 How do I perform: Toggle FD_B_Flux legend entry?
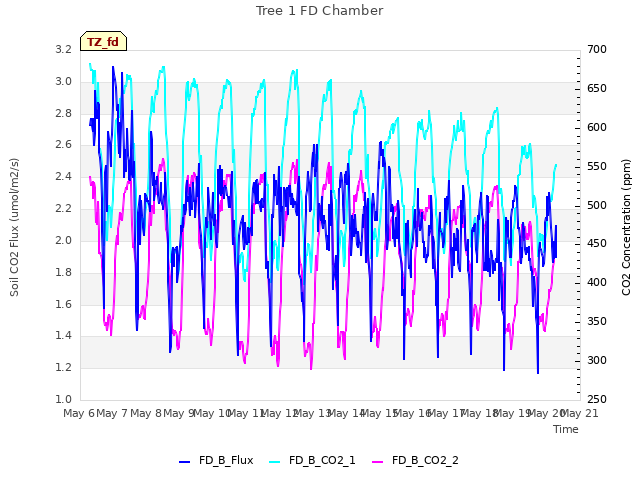[x=216, y=460]
